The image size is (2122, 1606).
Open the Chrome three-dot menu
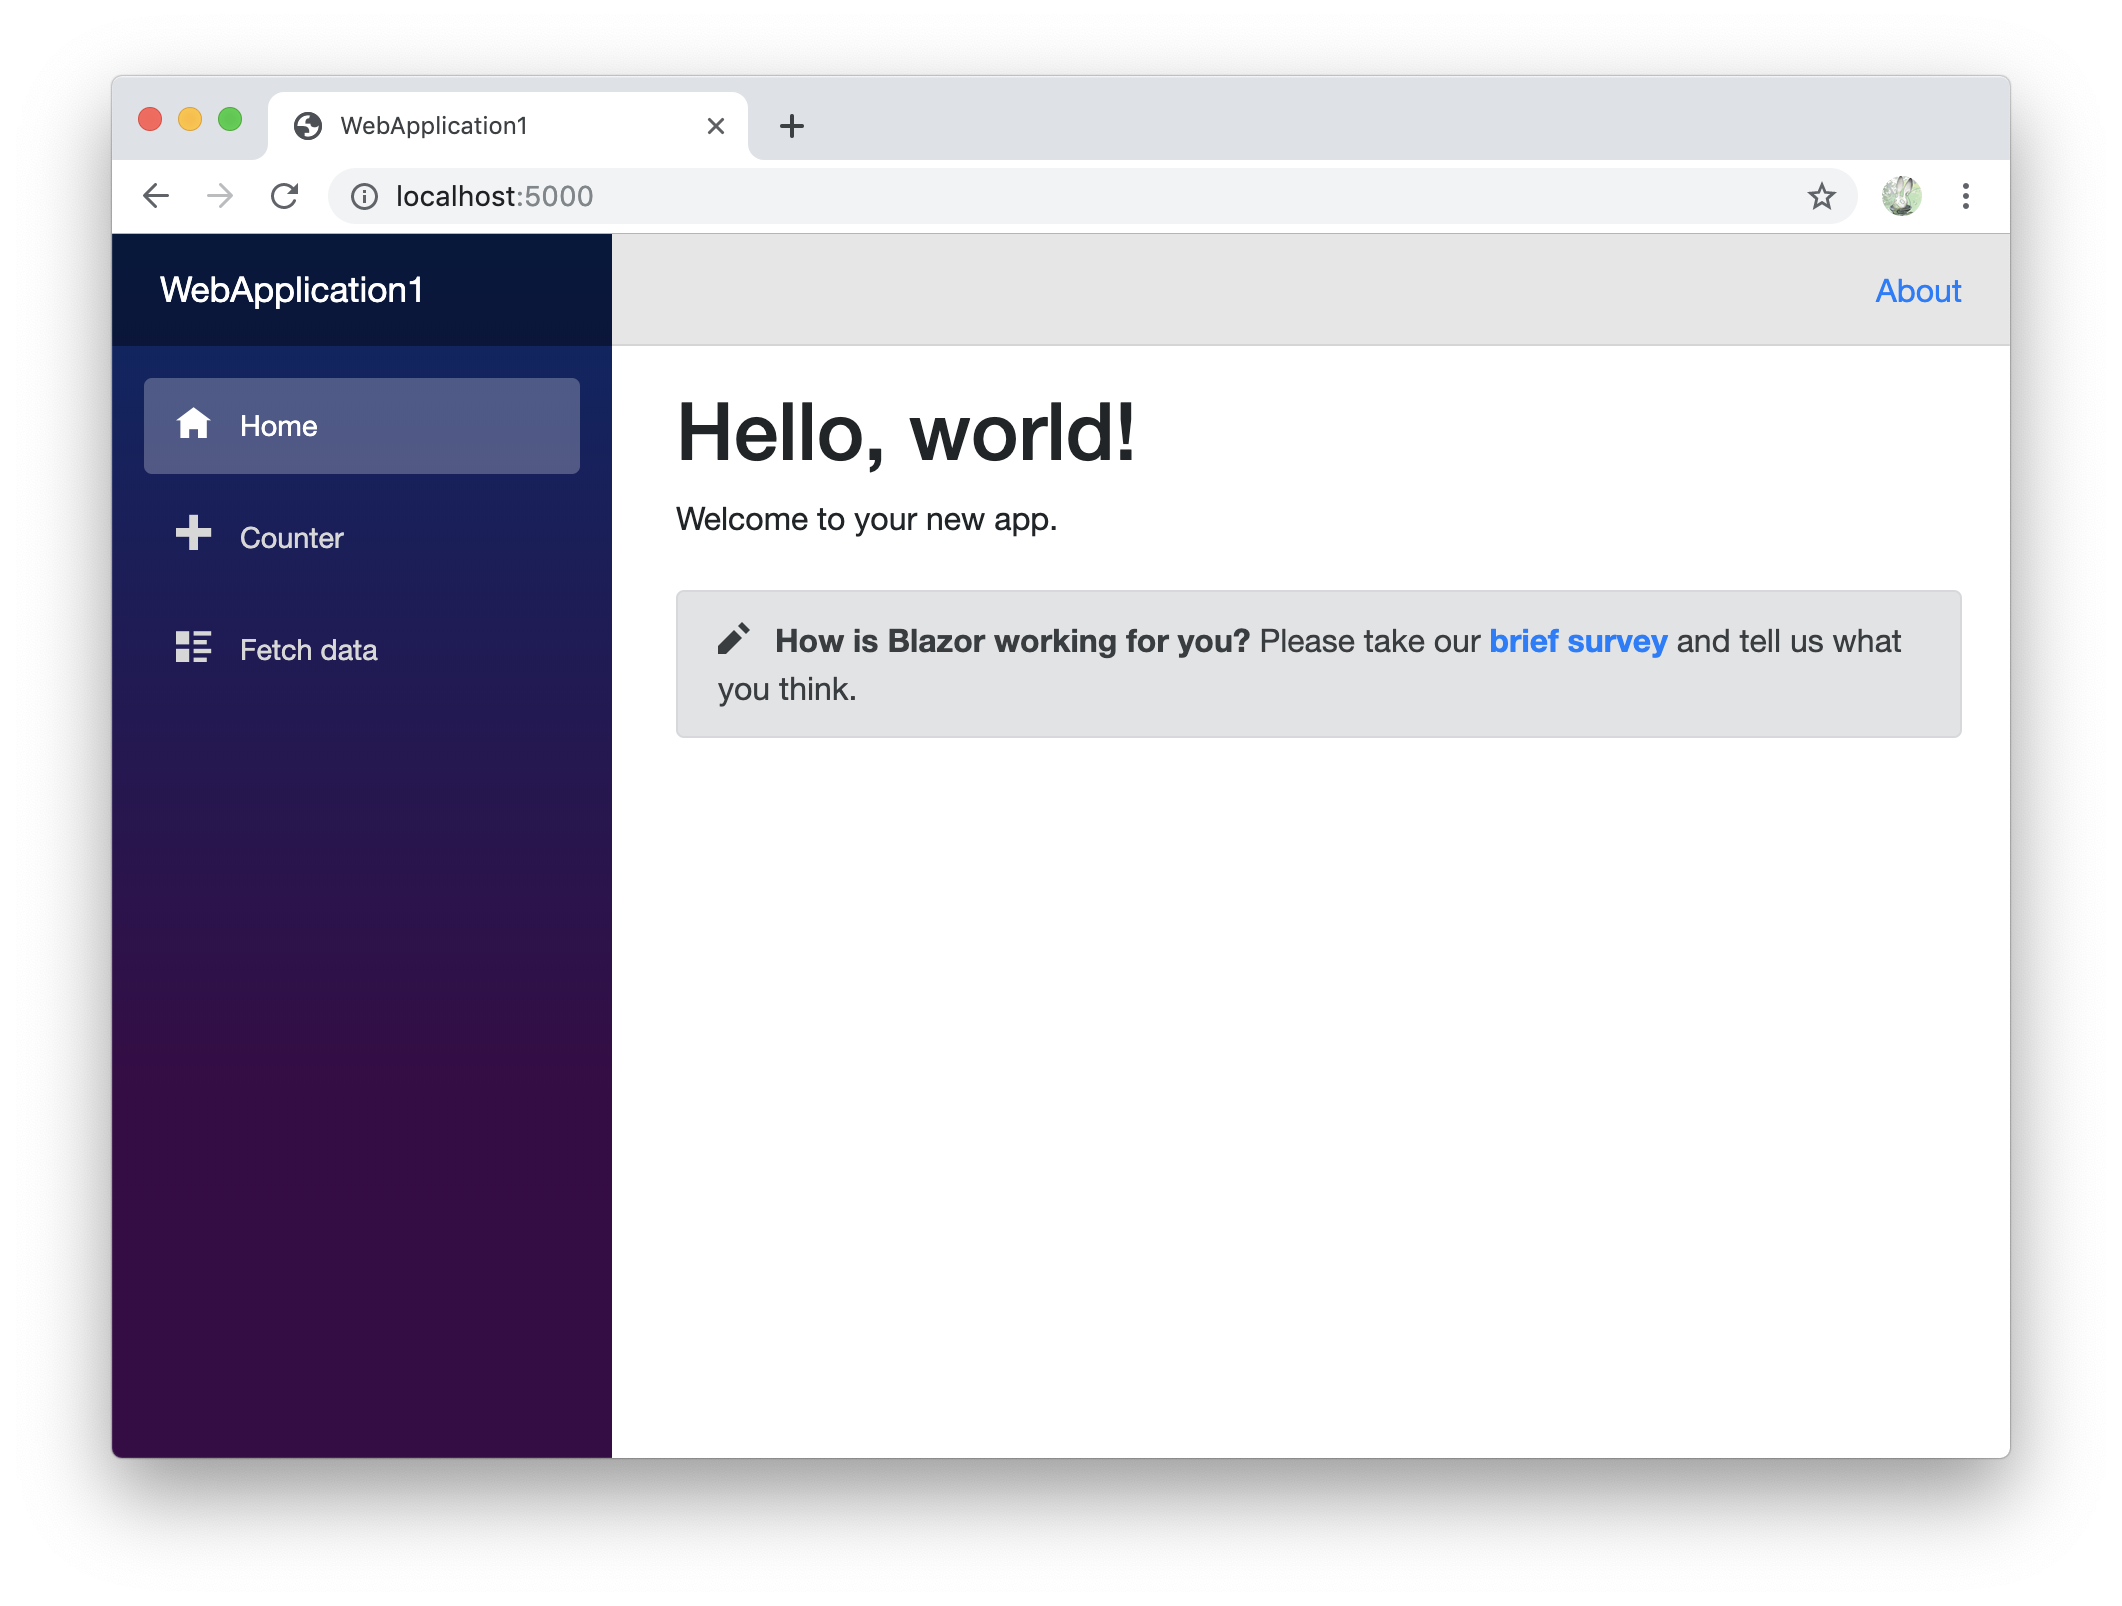click(x=1965, y=196)
